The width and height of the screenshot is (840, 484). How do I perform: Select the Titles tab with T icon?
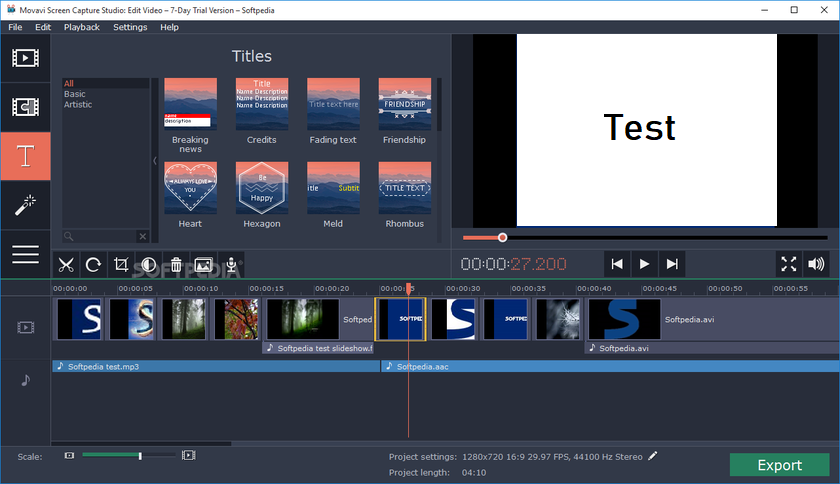[x=25, y=156]
